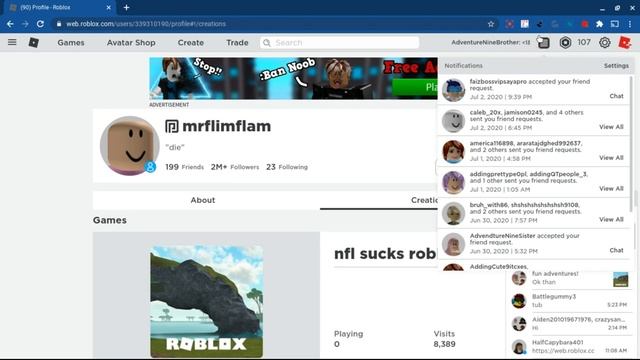Click the site lock icon in address bar
Image resolution: width=640 pixels, height=360 pixels.
(x=59, y=24)
